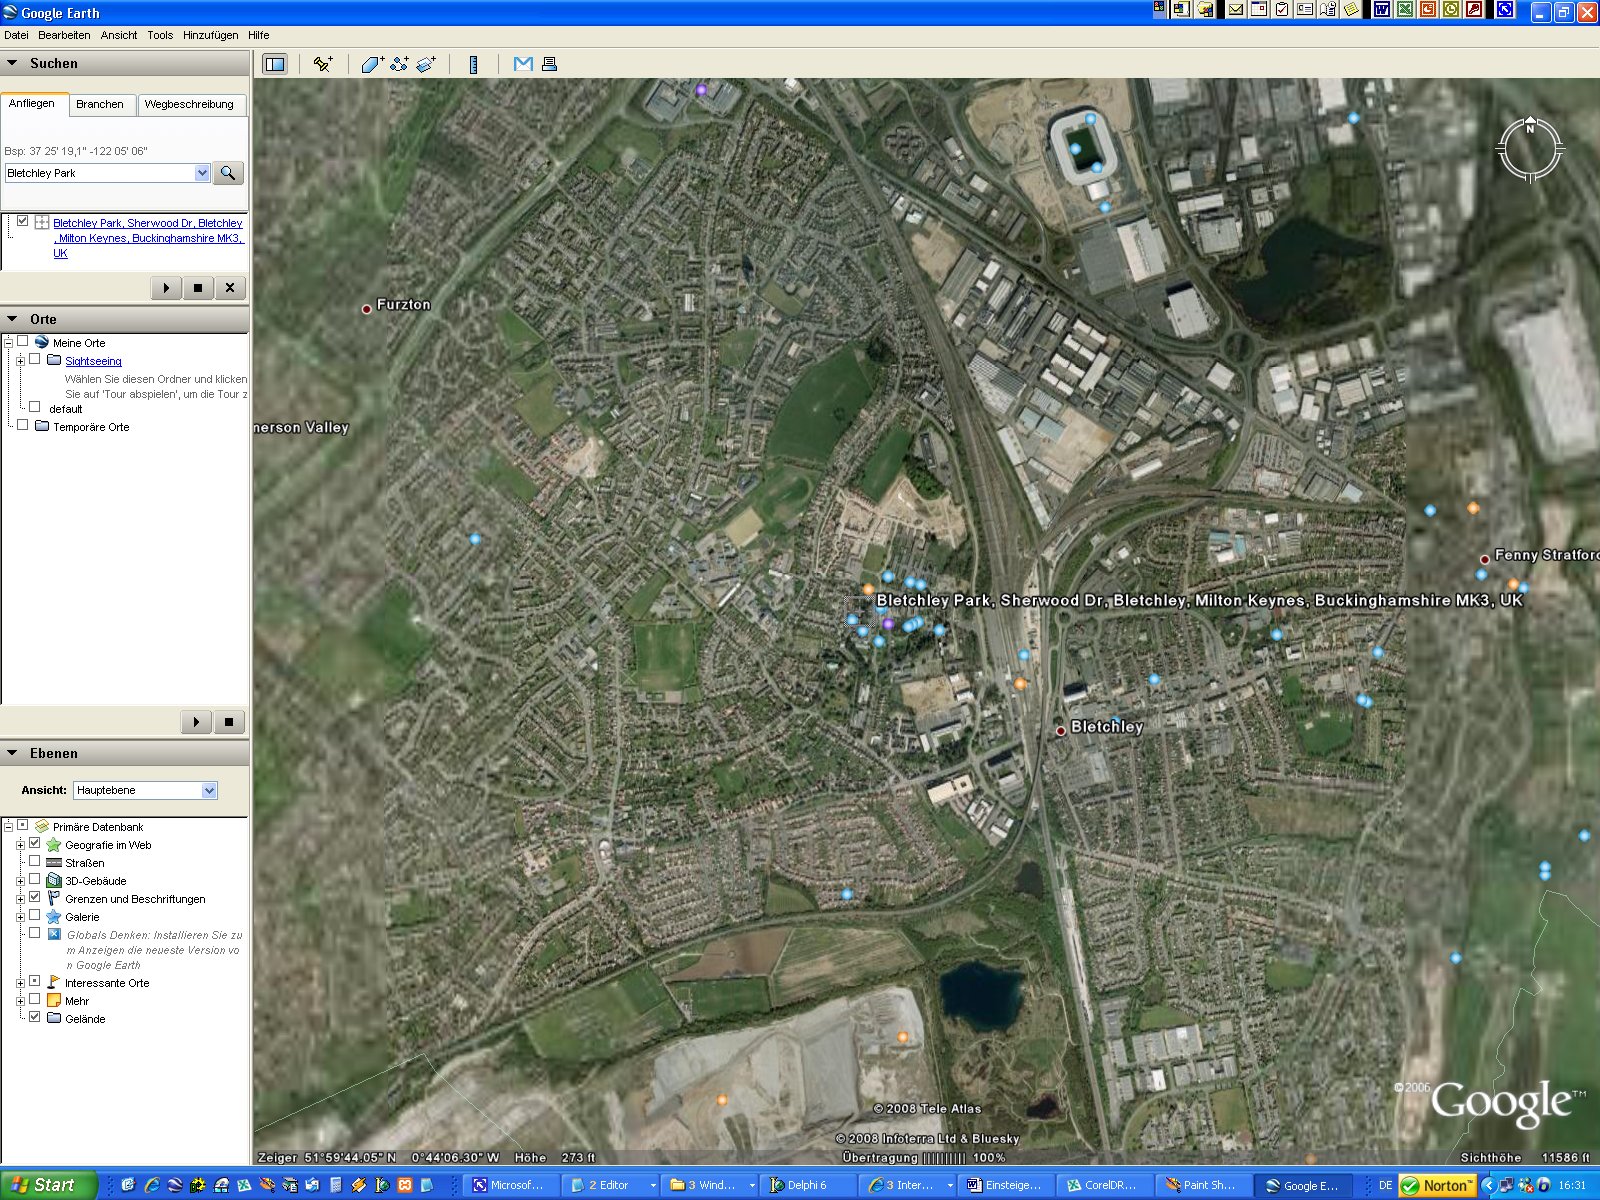
Task: Uncheck the Gelände terrain checkbox
Action: [x=35, y=1018]
